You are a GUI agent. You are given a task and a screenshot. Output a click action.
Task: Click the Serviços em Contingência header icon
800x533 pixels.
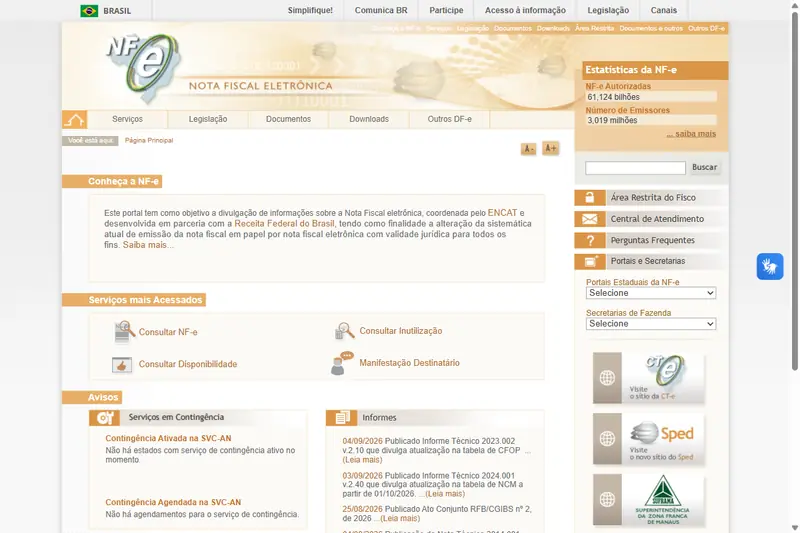pyautogui.click(x=105, y=418)
